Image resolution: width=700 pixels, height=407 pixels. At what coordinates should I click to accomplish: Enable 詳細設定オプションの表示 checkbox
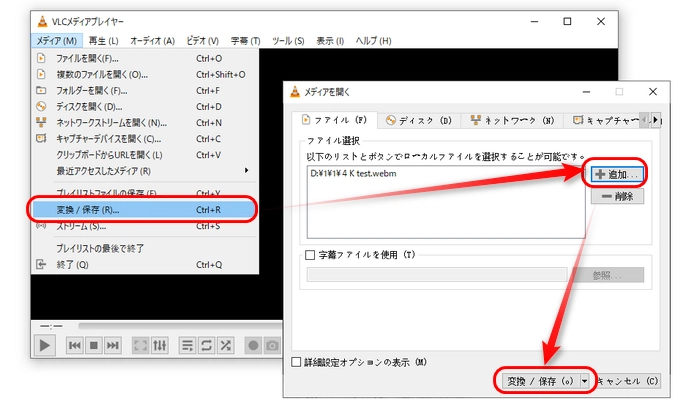[296, 362]
